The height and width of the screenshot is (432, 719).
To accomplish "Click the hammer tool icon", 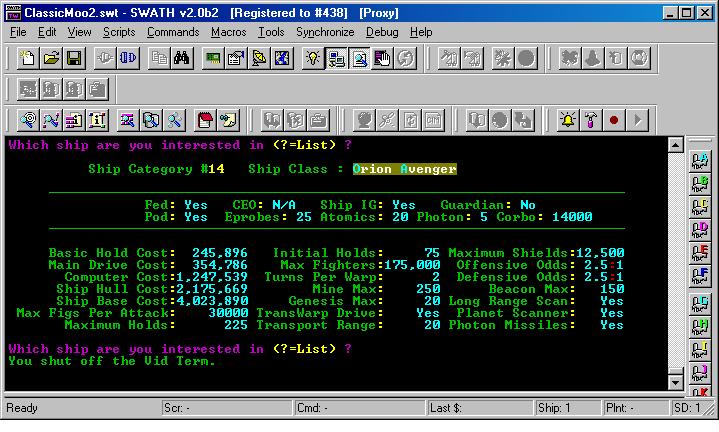I will point(590,121).
